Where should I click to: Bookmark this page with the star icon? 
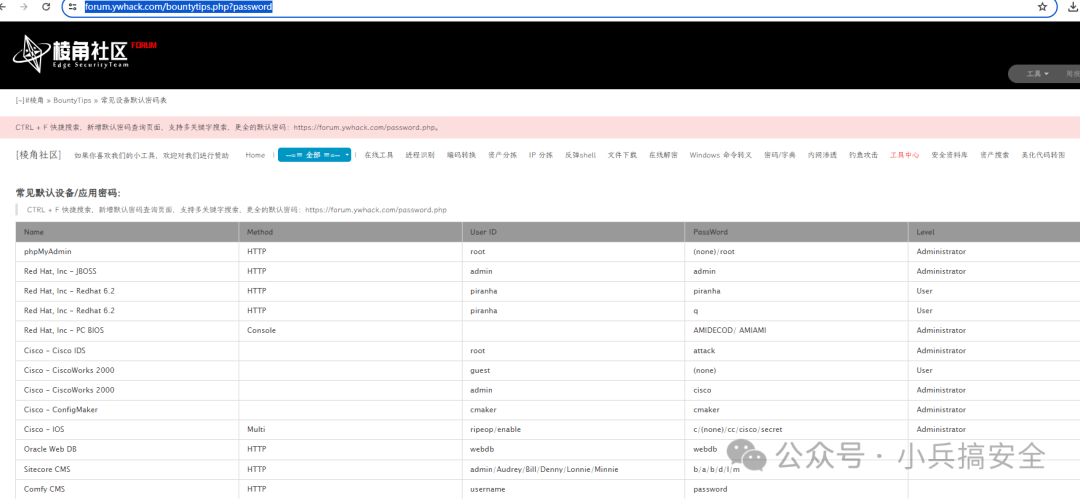pos(1042,6)
